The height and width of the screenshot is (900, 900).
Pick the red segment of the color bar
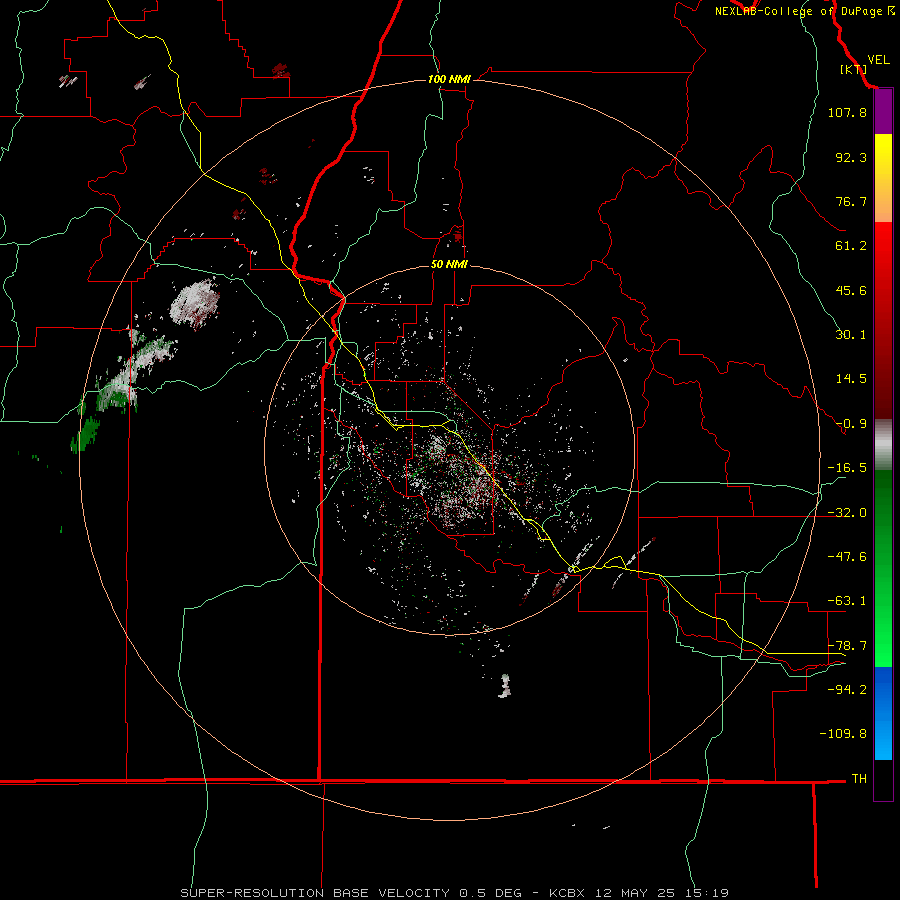tap(883, 320)
